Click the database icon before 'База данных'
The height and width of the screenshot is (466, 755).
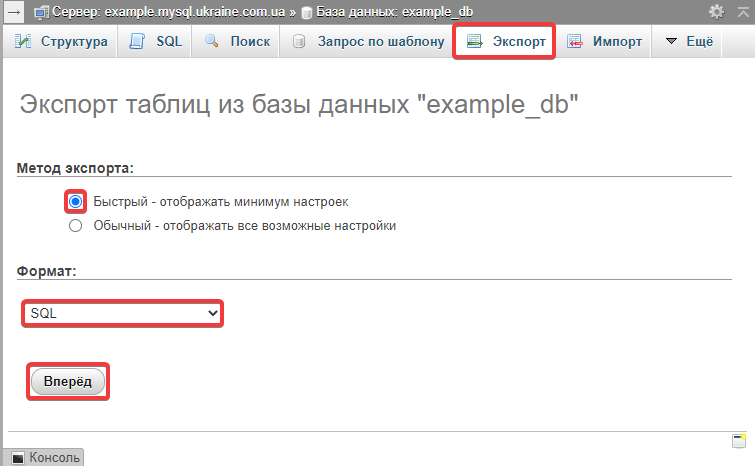point(307,12)
